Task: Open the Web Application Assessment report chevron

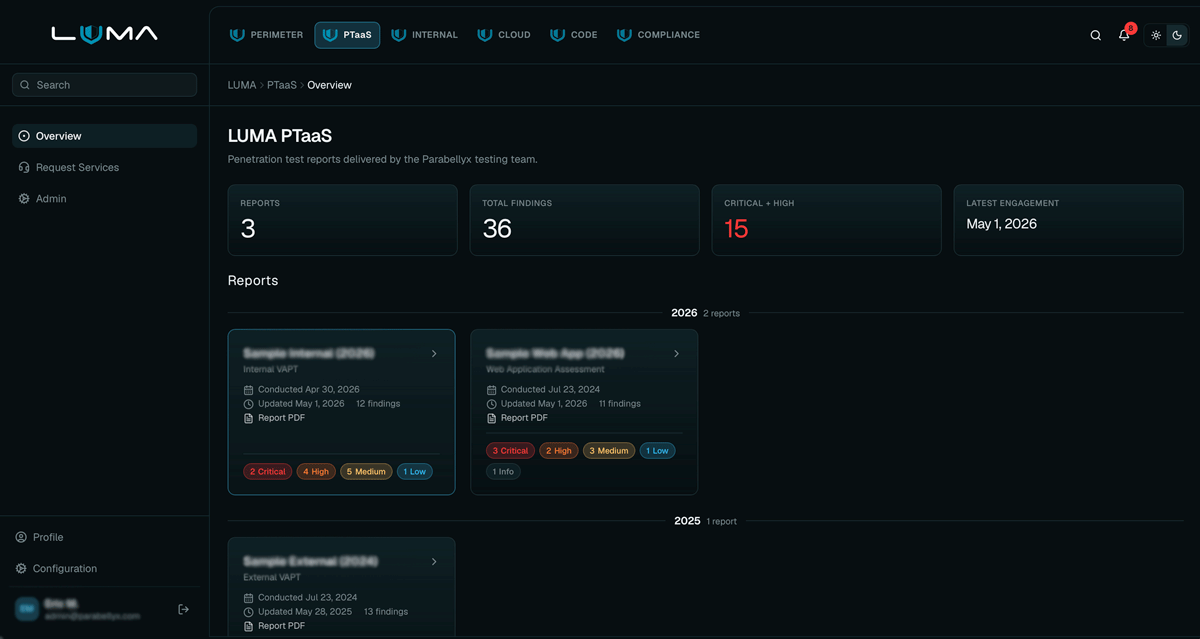Action: tap(676, 354)
